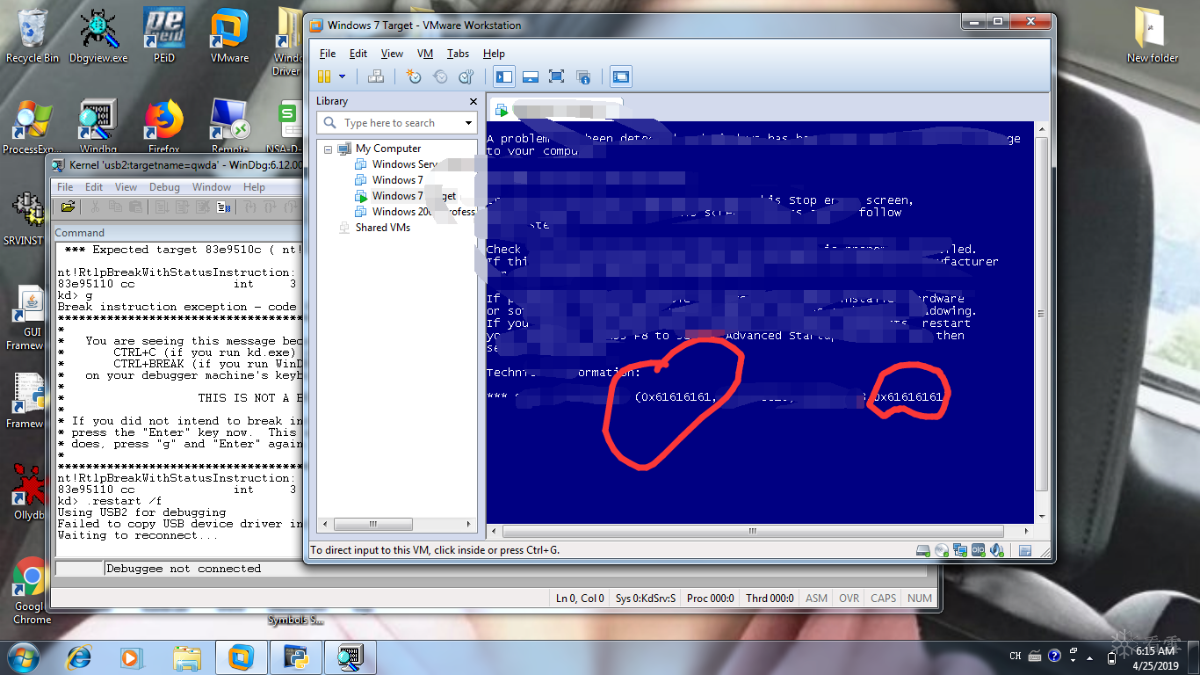Open Google Chrome desktop shortcut
This screenshot has height=675, width=1200.
31,590
